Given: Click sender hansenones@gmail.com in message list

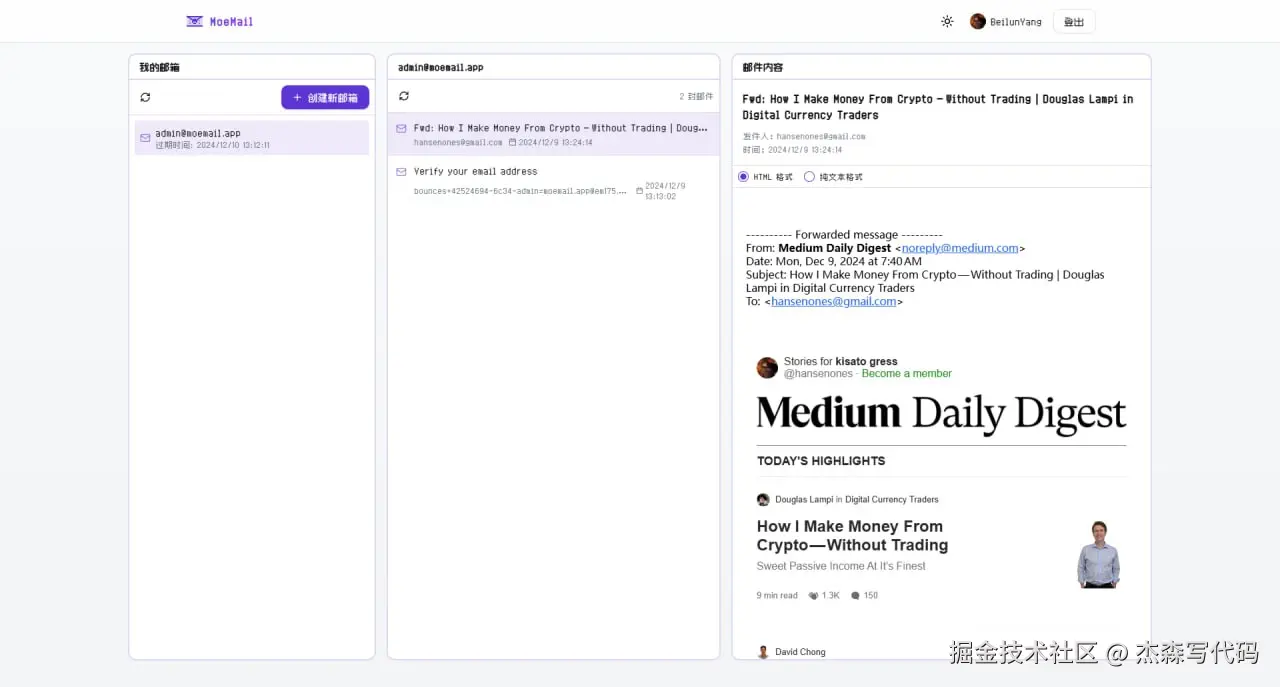Looking at the screenshot, I should 458,142.
